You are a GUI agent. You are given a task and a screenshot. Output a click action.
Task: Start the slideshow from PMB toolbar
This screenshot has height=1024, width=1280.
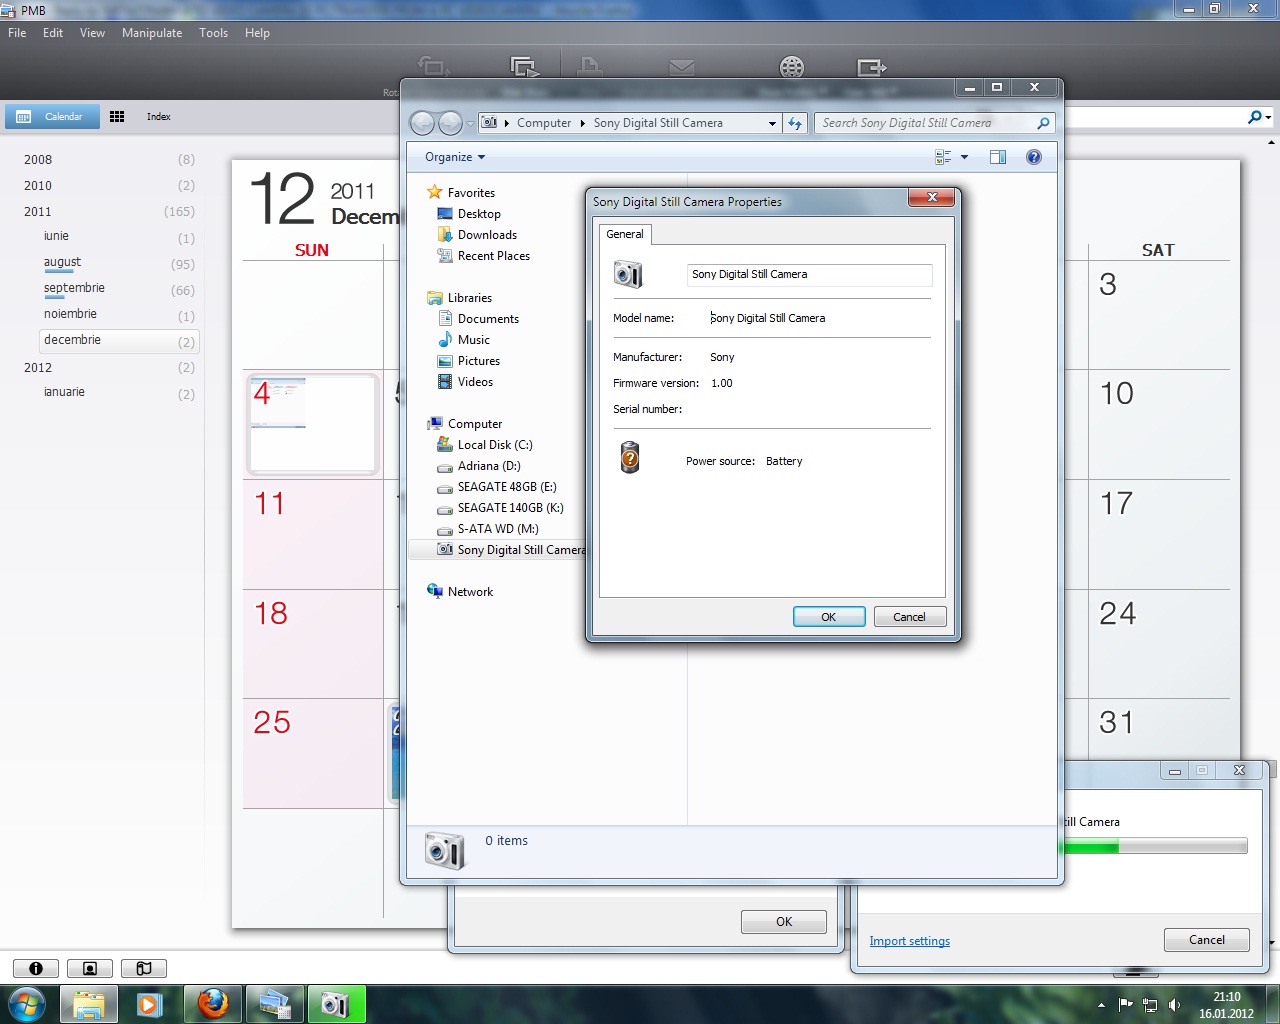coord(524,67)
